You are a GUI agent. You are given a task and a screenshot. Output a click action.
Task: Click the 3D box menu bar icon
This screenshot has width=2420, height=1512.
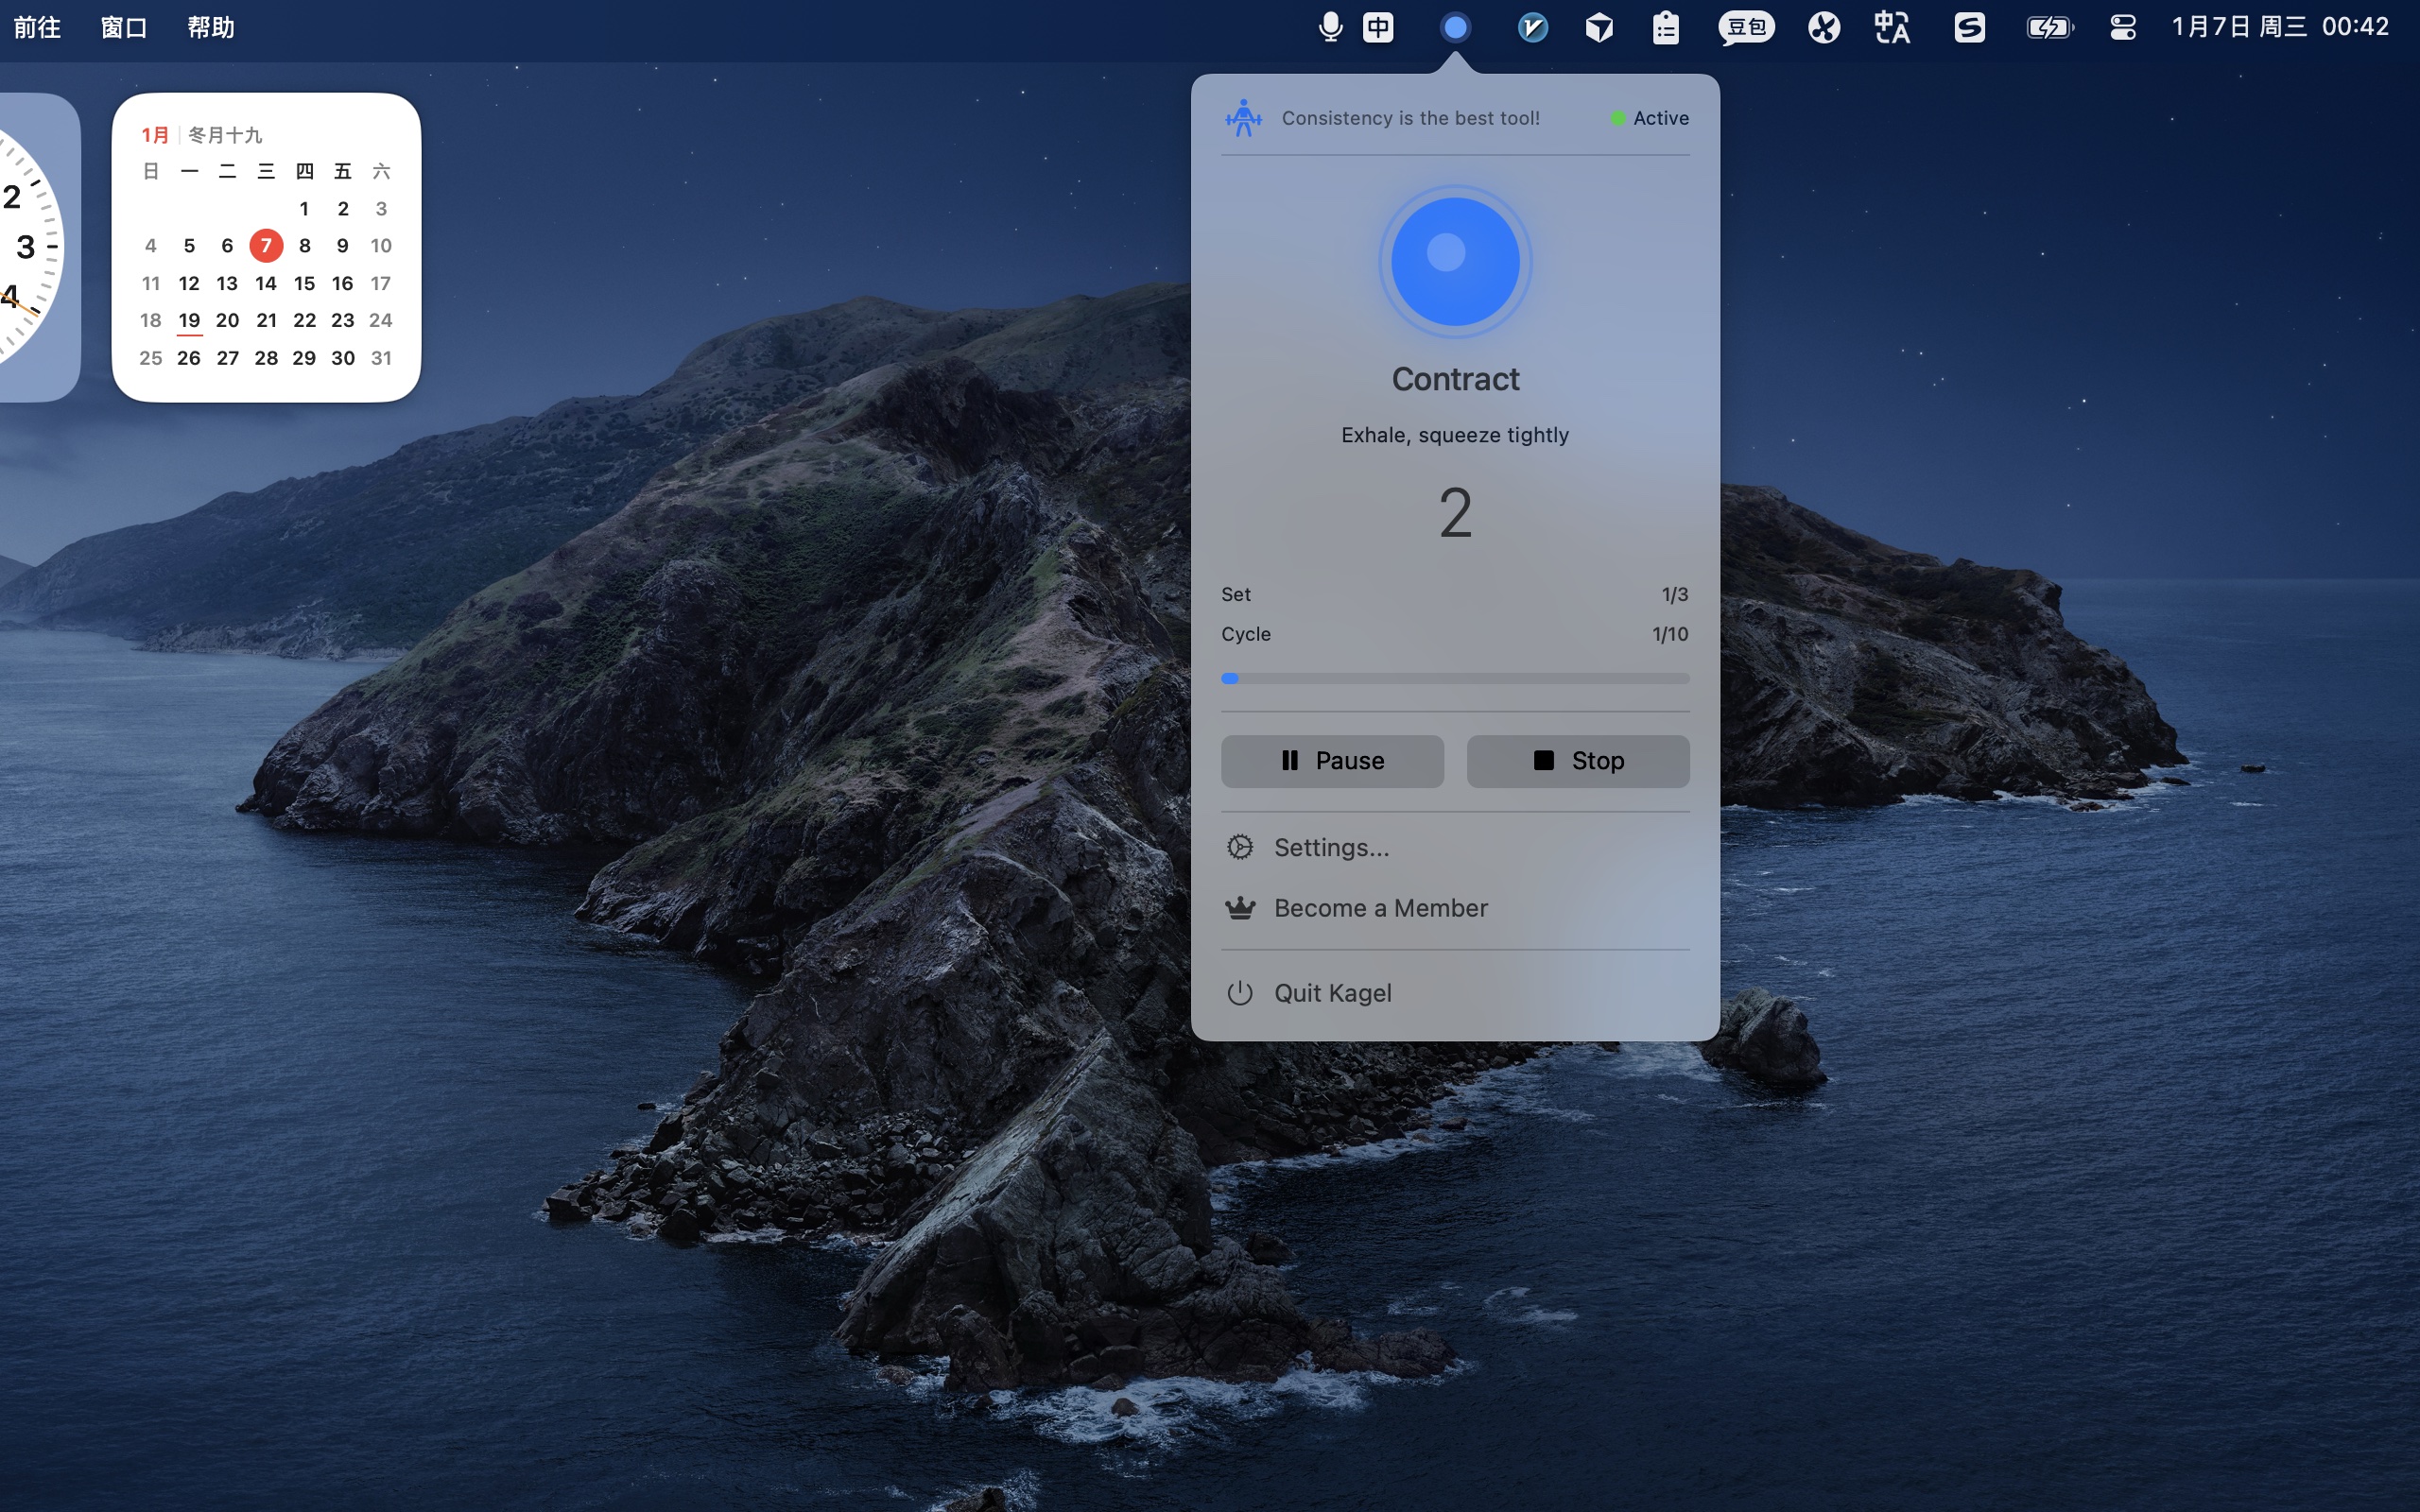point(1599,28)
